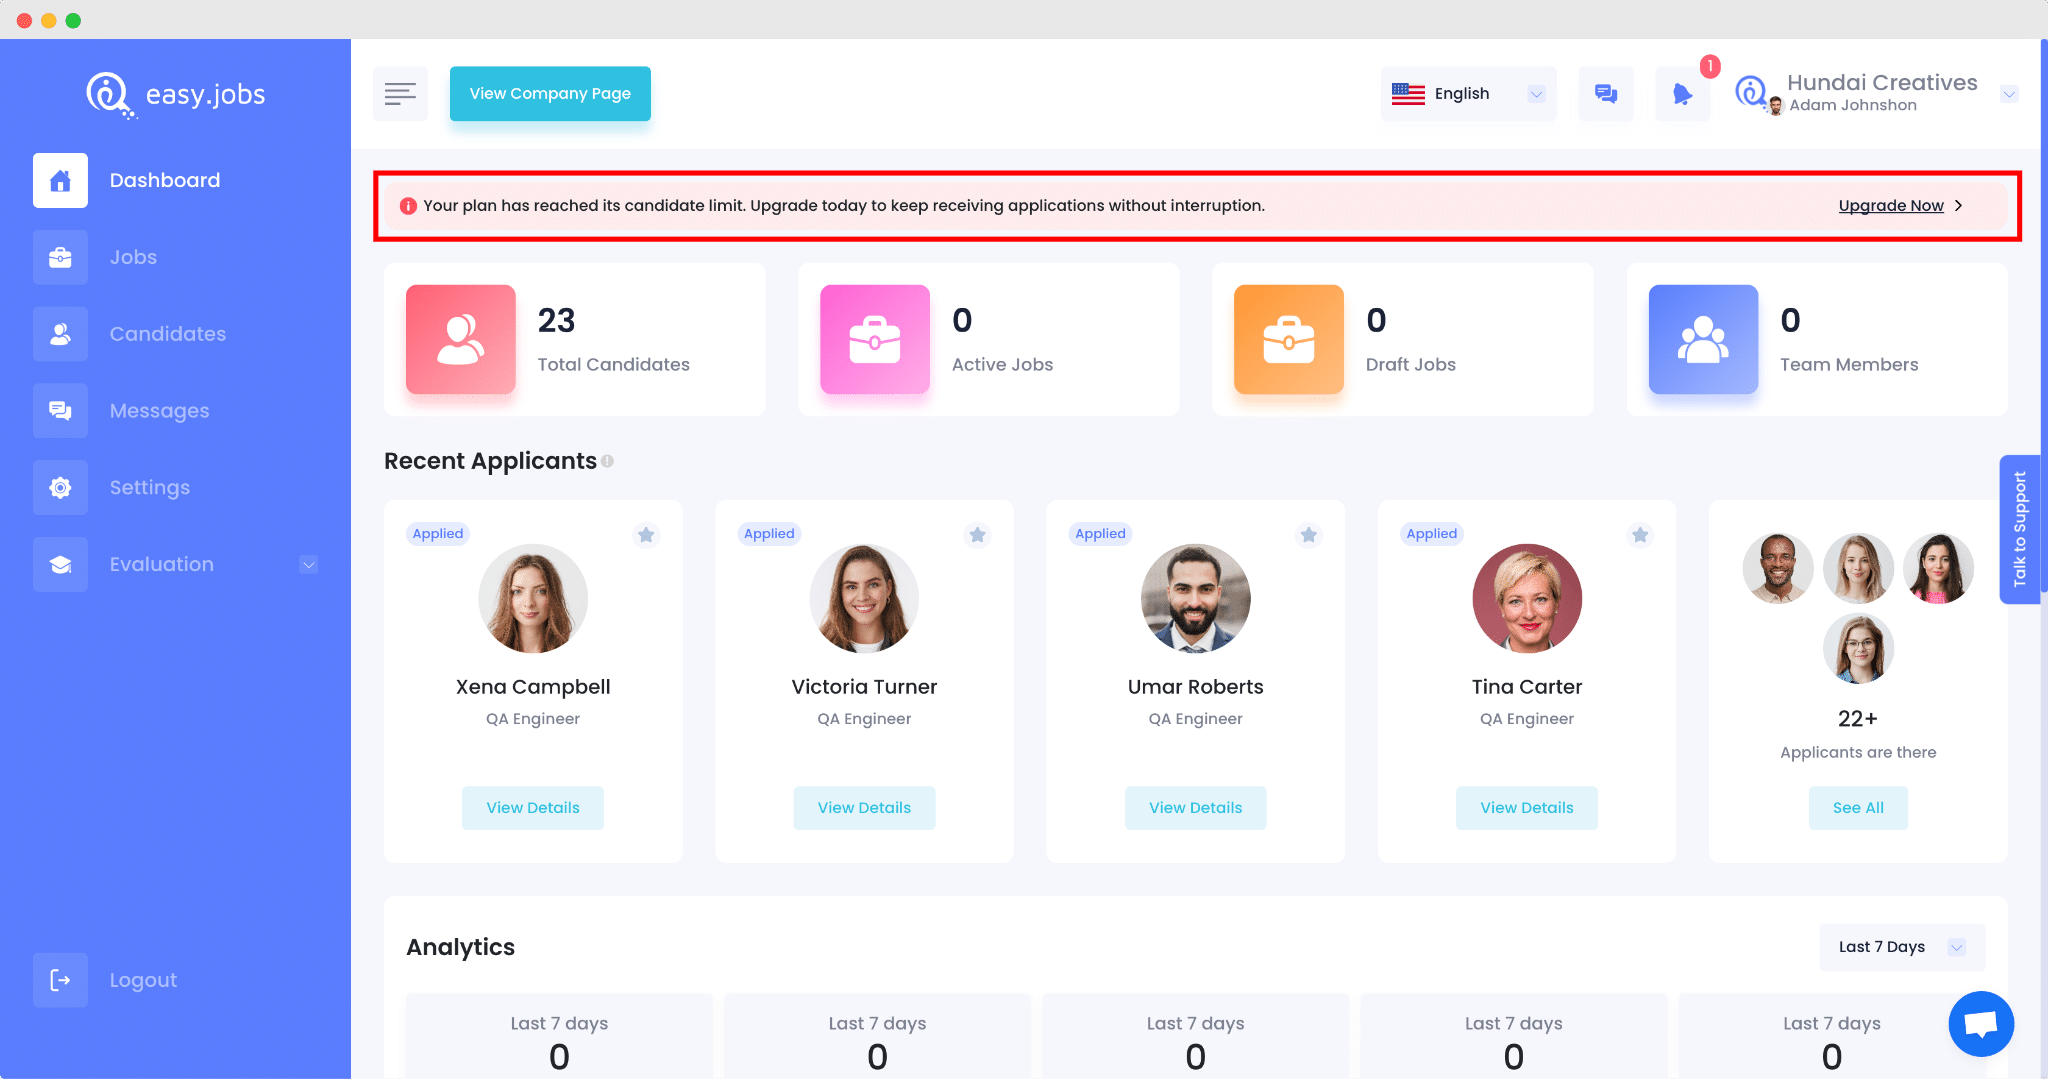Open Talk to Support side tab
2048x1079 pixels.
coord(2019,529)
